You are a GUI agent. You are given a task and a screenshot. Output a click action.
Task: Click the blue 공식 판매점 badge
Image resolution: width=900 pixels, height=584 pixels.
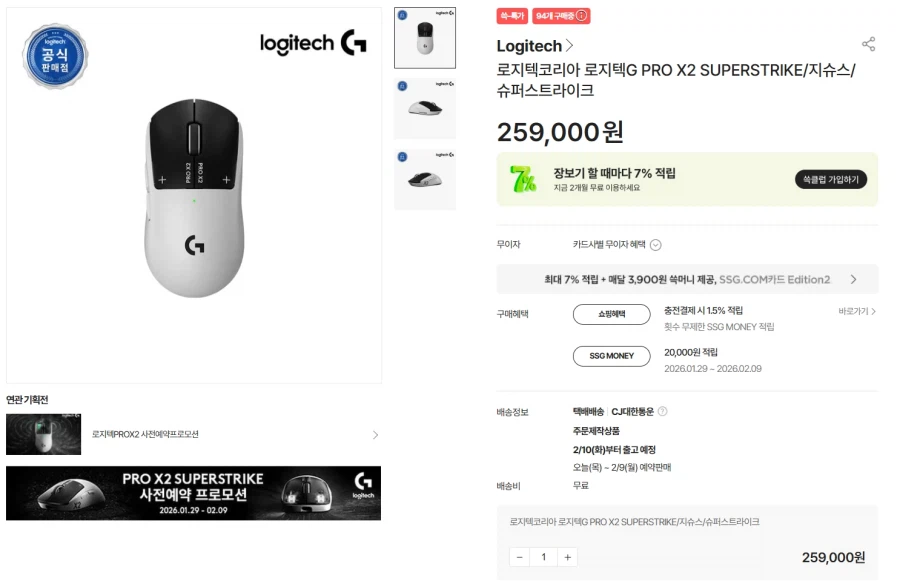54,56
